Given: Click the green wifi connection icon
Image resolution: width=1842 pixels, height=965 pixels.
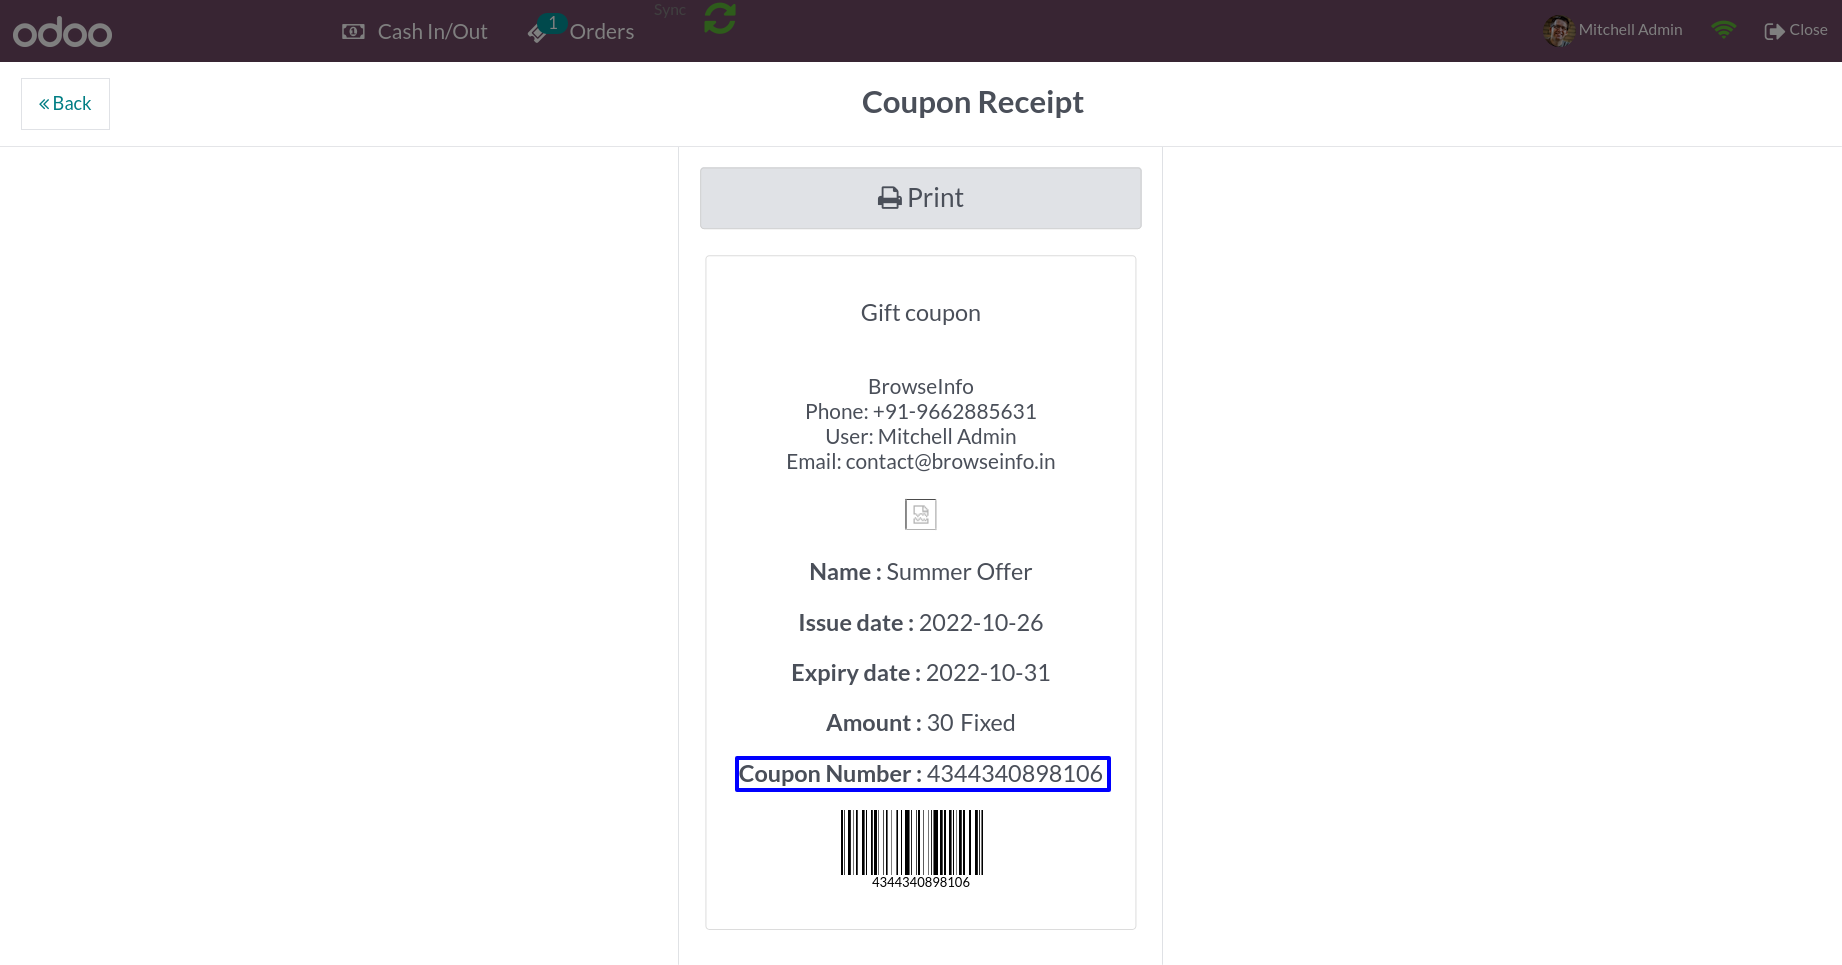Looking at the screenshot, I should pos(1723,30).
